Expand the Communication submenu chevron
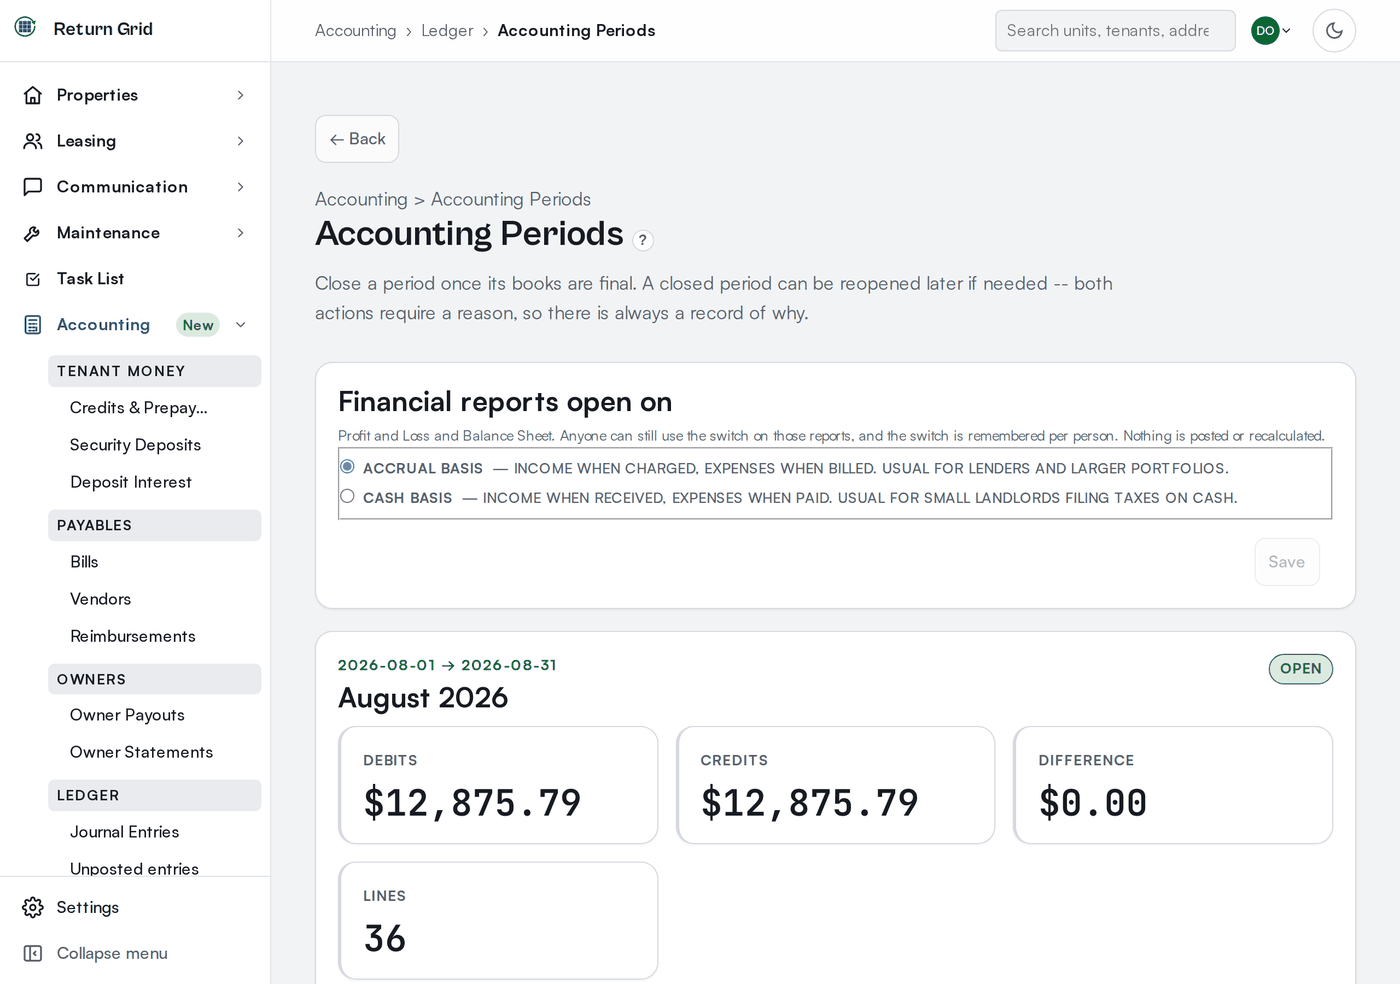 click(x=240, y=187)
